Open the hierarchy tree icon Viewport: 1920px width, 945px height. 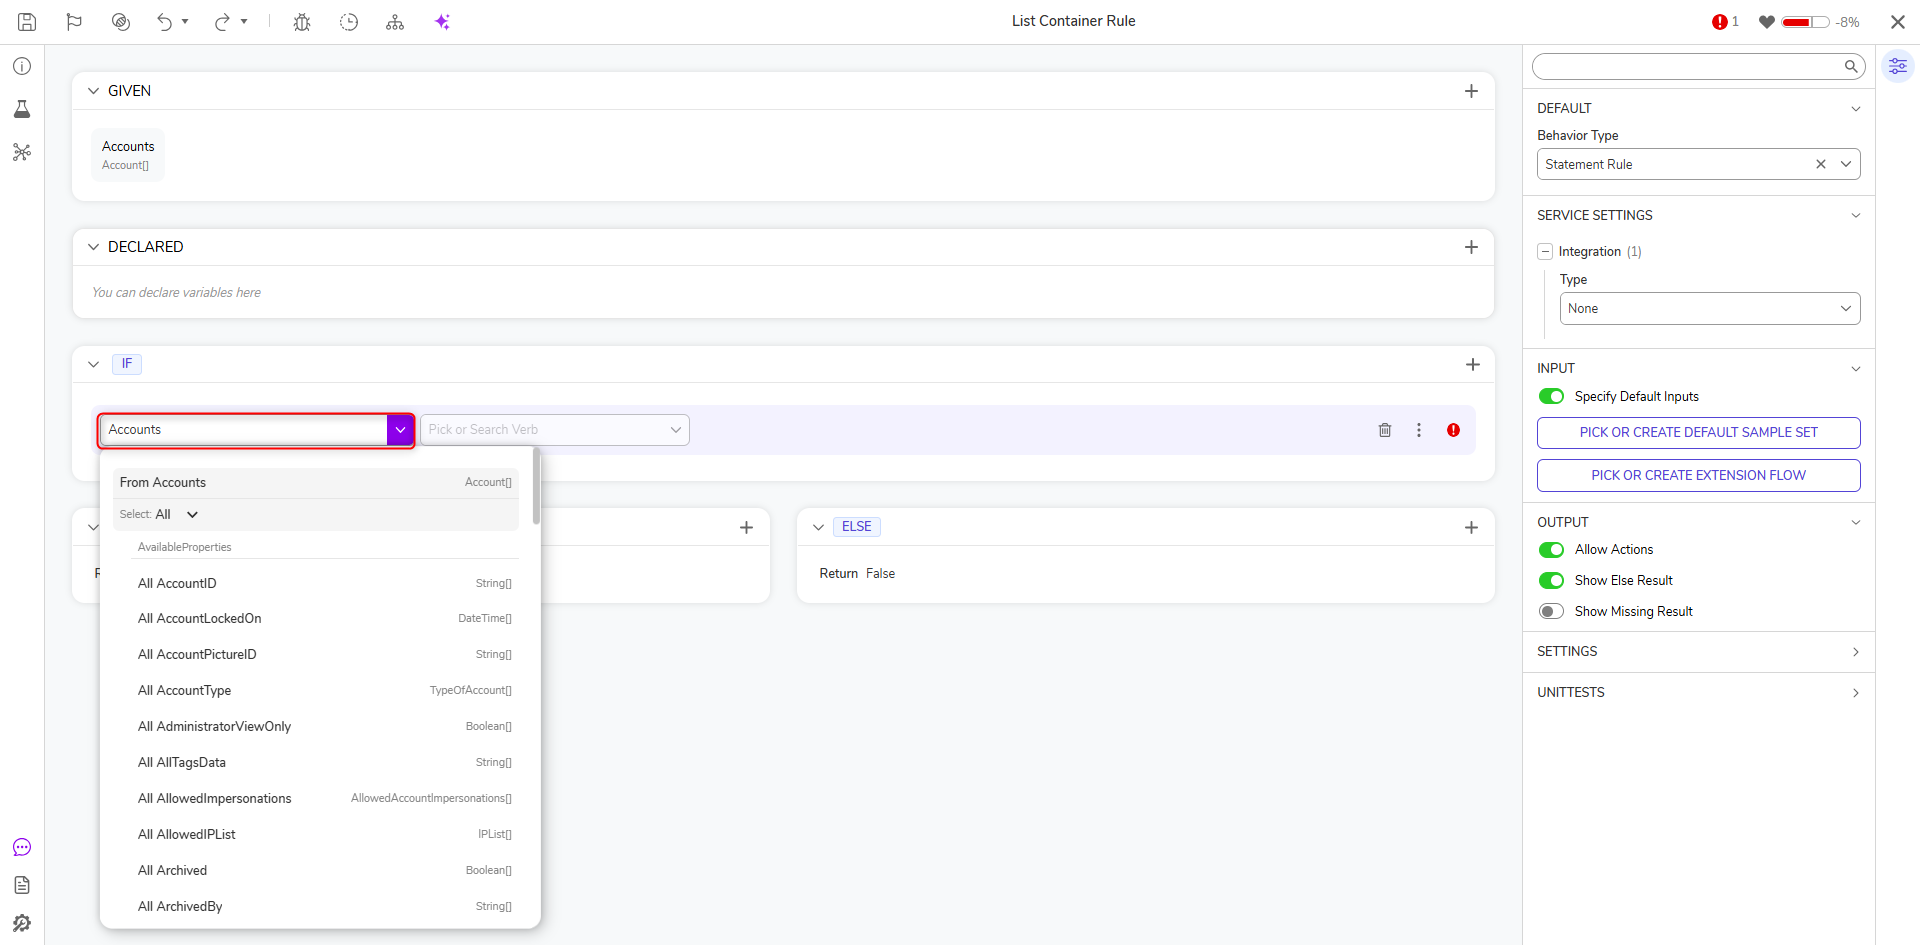[x=395, y=22]
